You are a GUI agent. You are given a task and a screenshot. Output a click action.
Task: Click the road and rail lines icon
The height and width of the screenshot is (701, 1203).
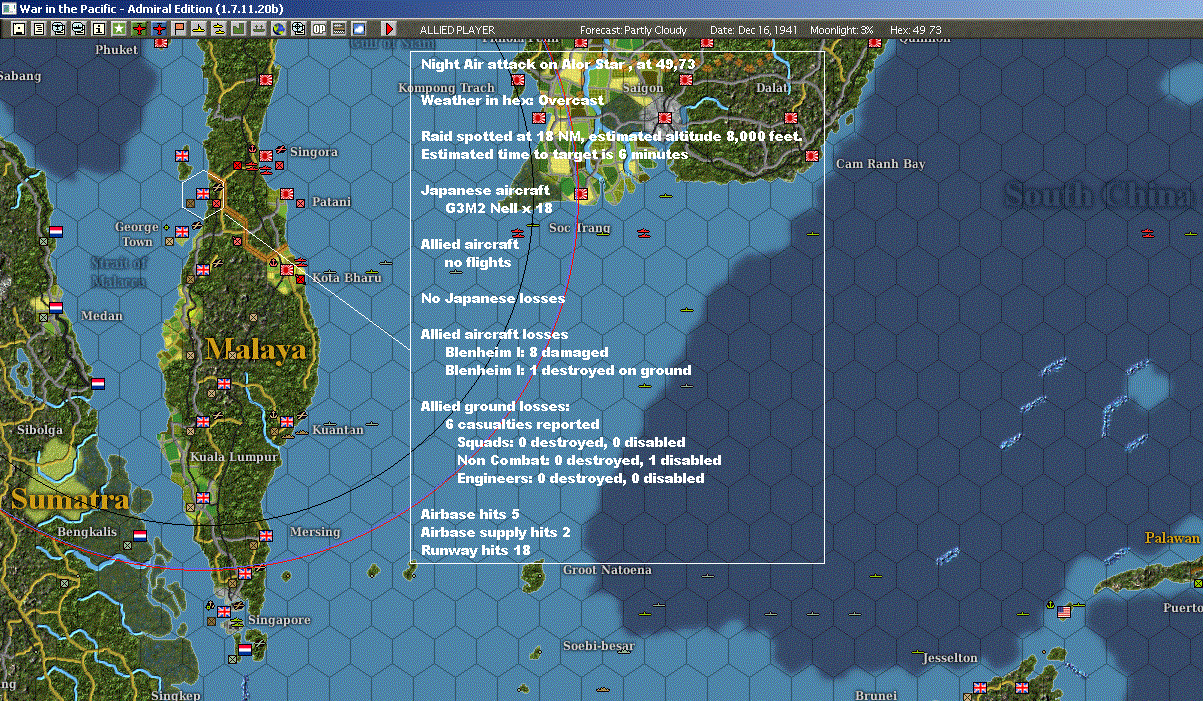(340, 30)
